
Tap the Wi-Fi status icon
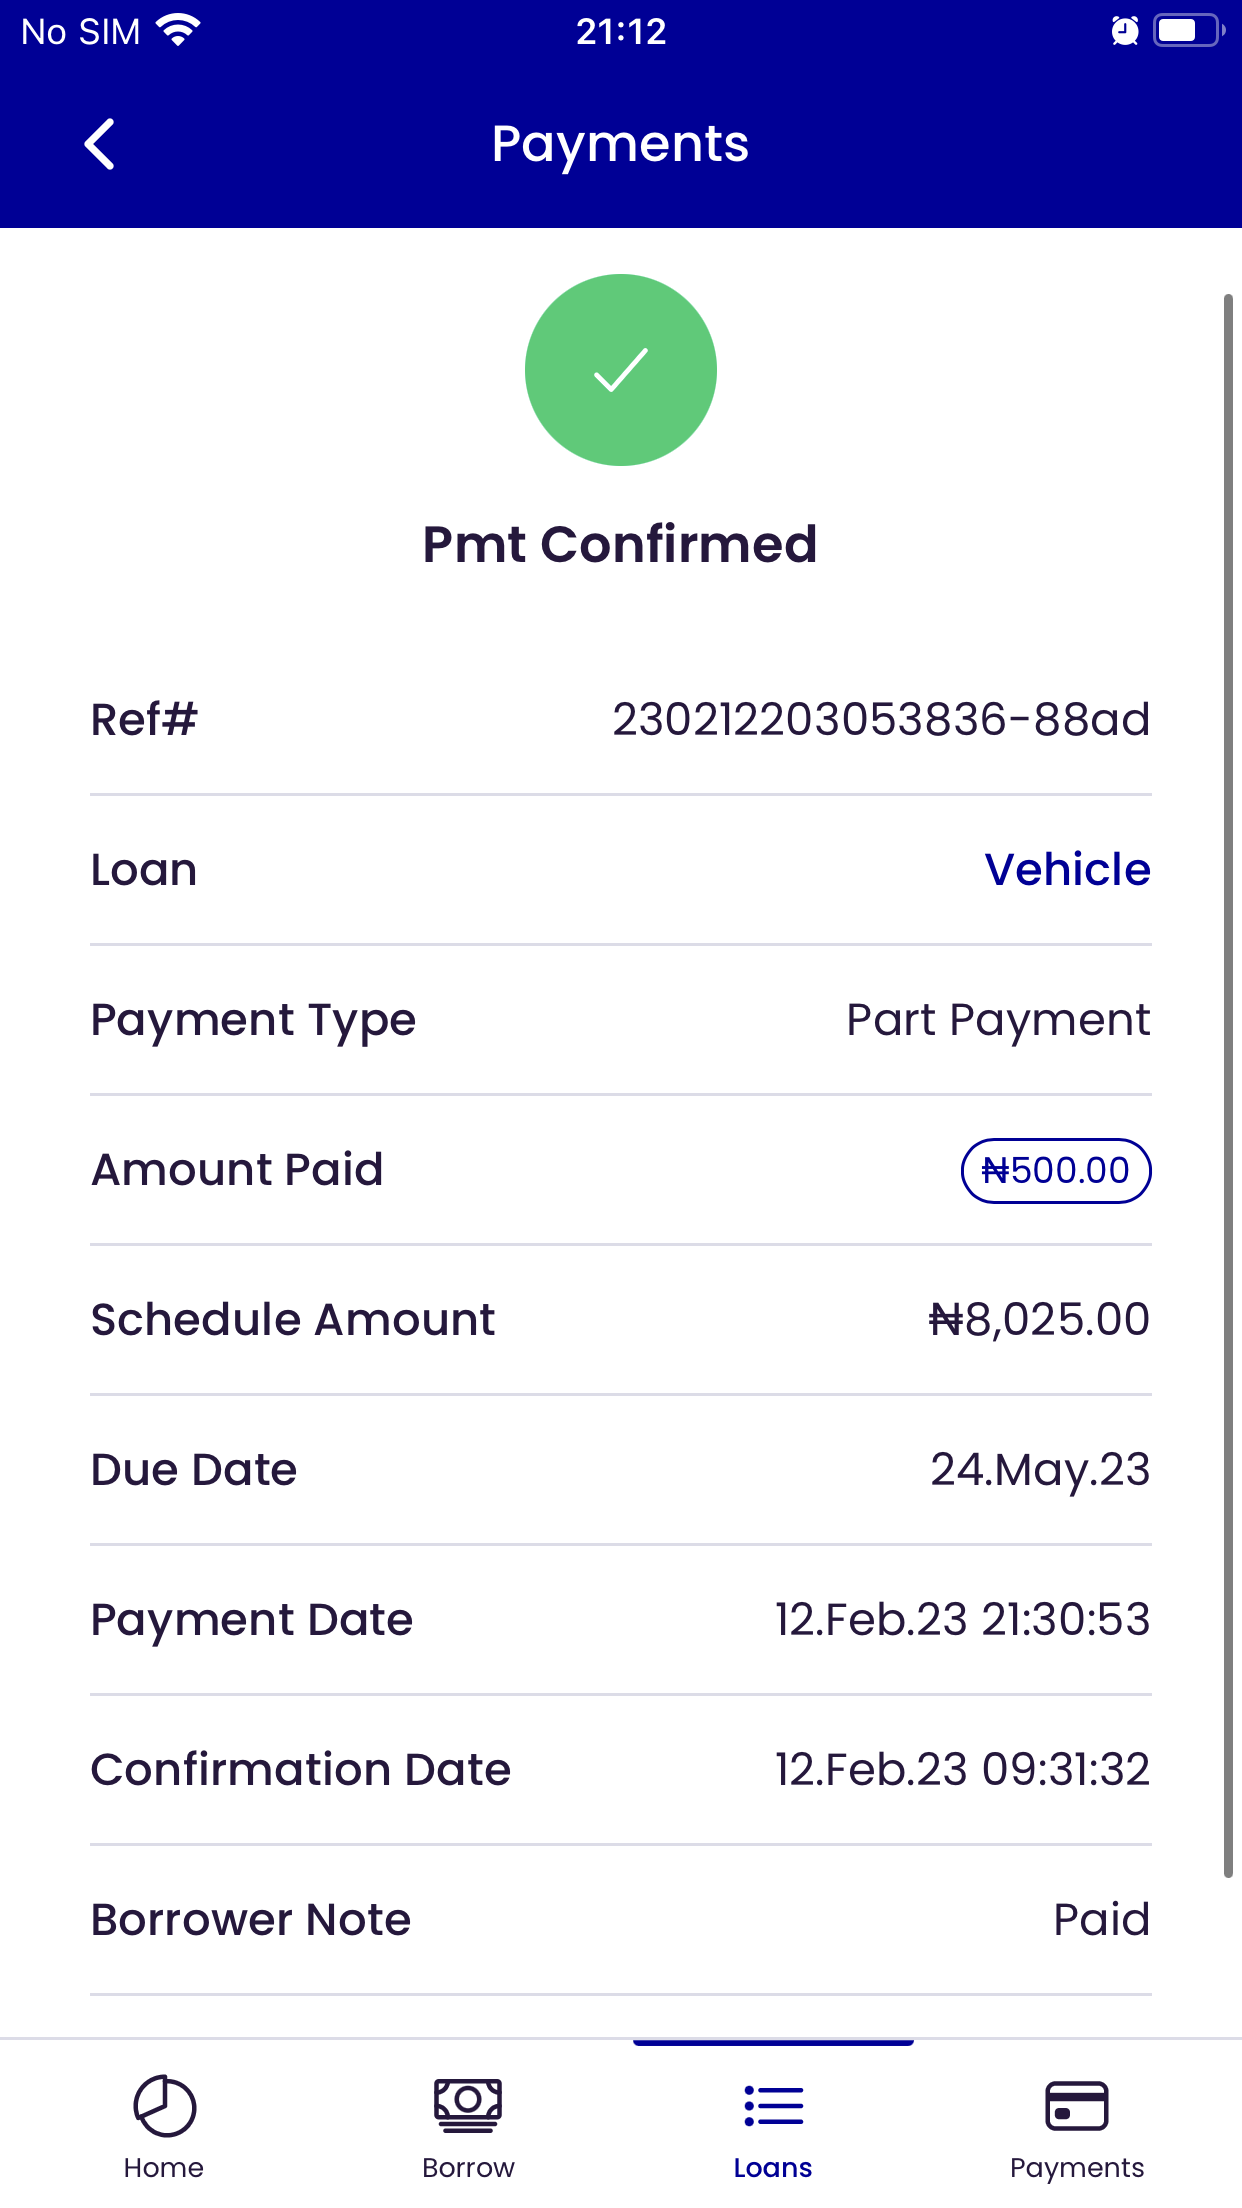(x=179, y=31)
